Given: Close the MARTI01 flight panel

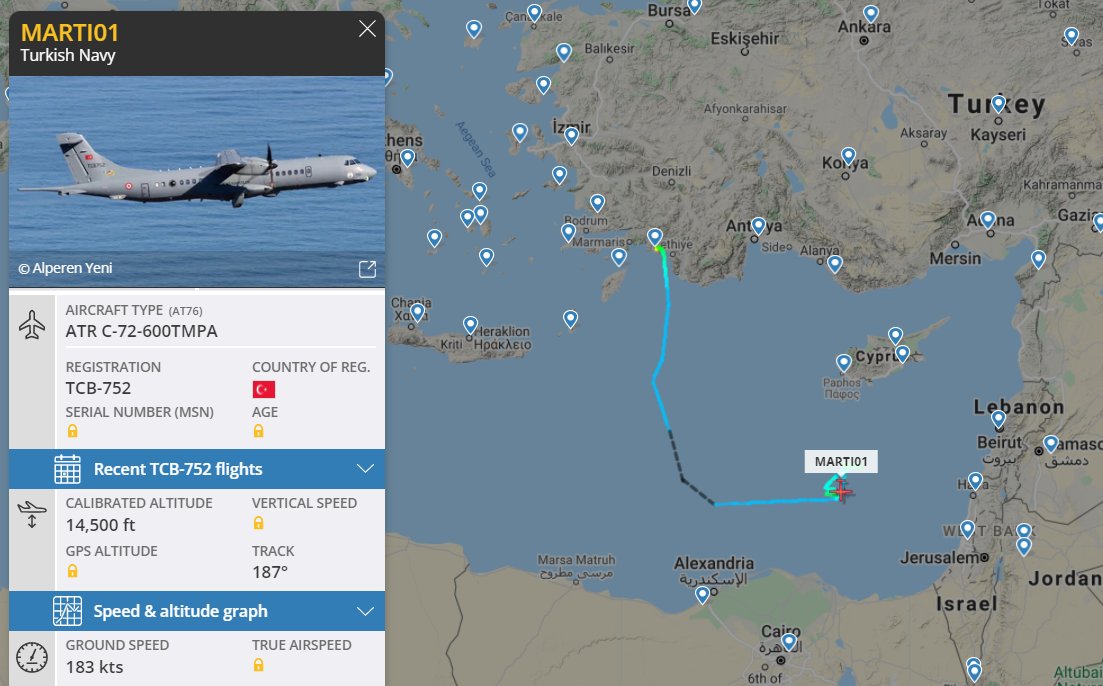Looking at the screenshot, I should click(x=367, y=29).
